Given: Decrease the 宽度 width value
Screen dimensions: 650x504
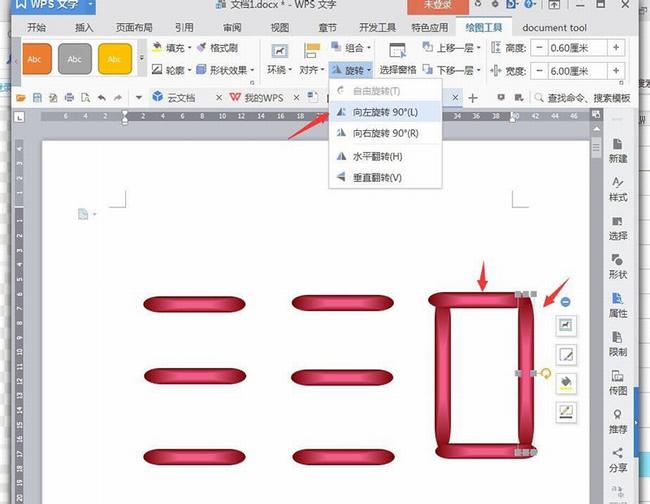Looking at the screenshot, I should click(x=539, y=71).
